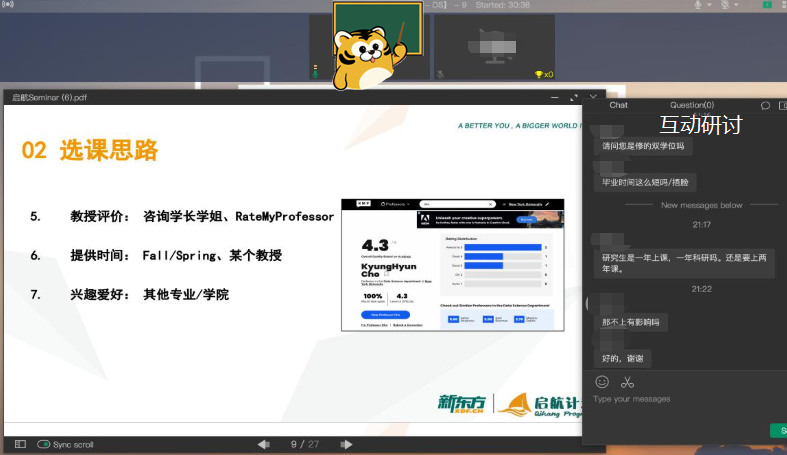The image size is (787, 455).
Task: Click slide line 5 教授评价
Action: (x=182, y=217)
